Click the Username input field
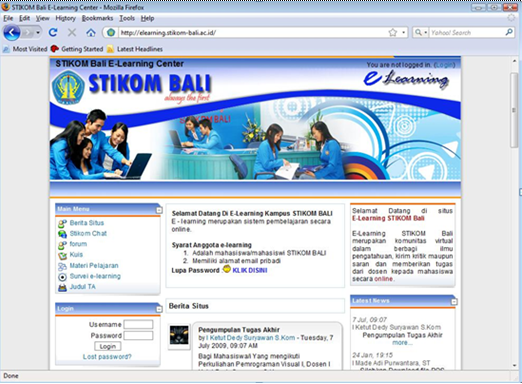 pos(138,324)
